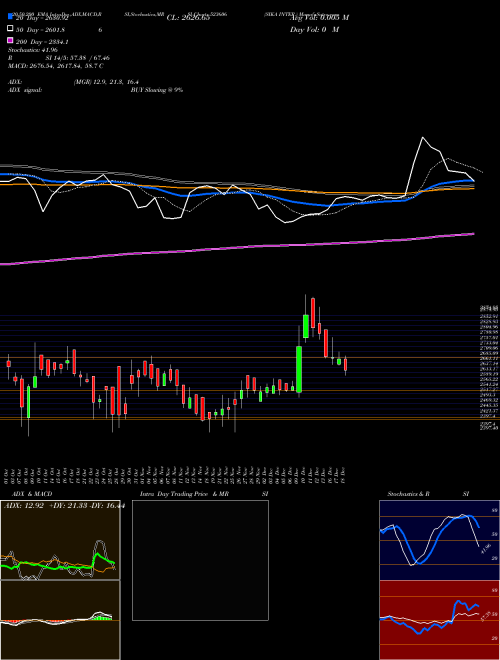Click the 'Intra Day Trading Price & MR' title
The width and height of the screenshot is (500, 660).
(x=184, y=494)
